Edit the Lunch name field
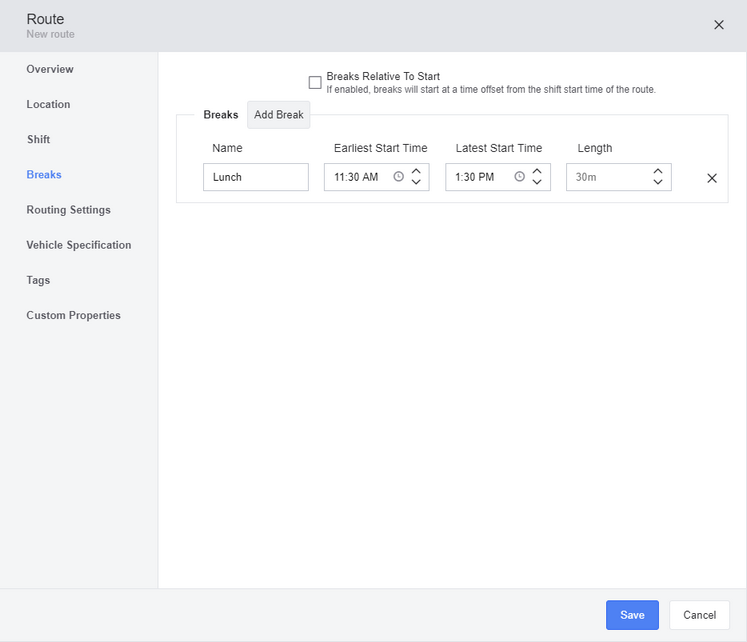 click(x=256, y=177)
